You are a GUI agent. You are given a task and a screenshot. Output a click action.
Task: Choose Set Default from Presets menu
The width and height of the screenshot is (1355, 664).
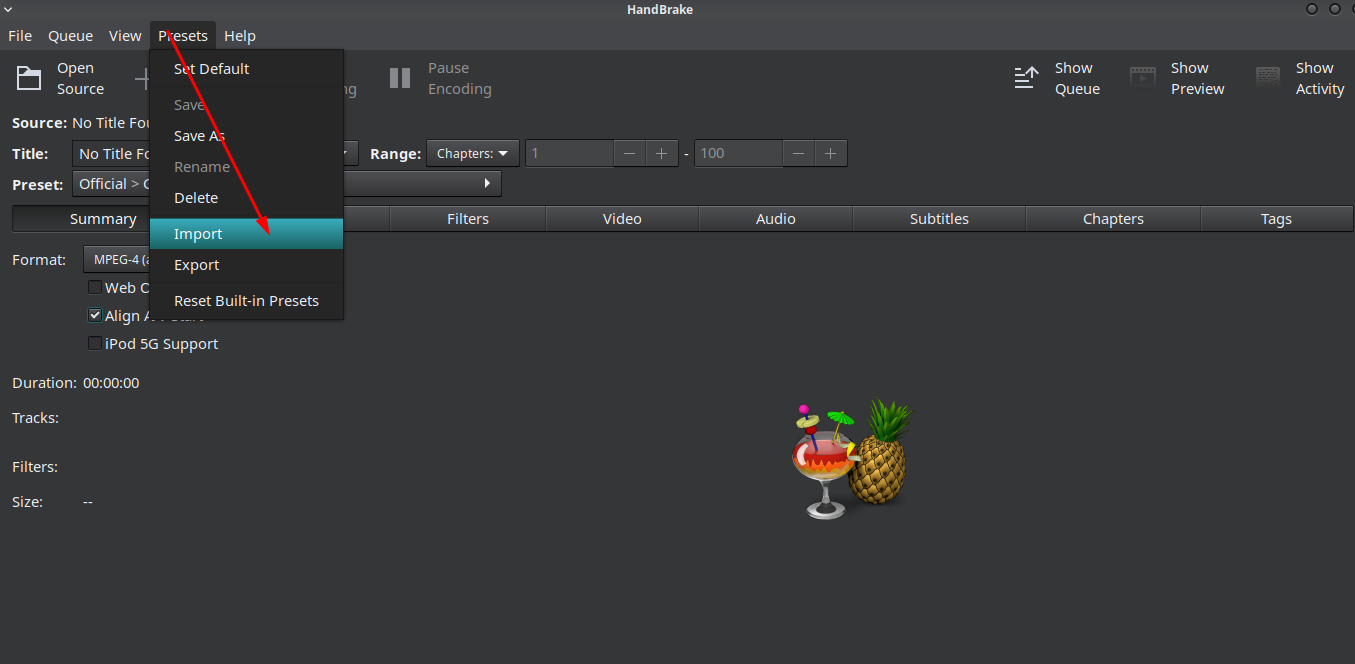coord(246,69)
